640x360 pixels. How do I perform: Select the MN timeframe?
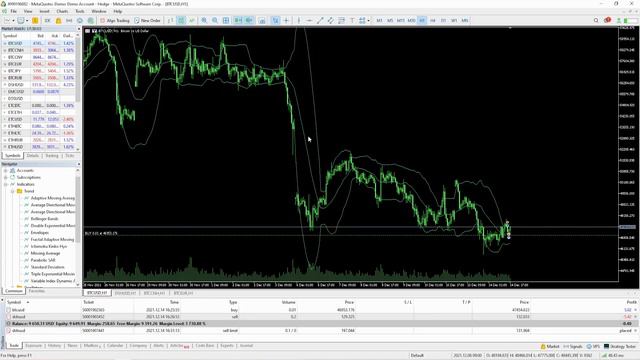click(x=464, y=20)
